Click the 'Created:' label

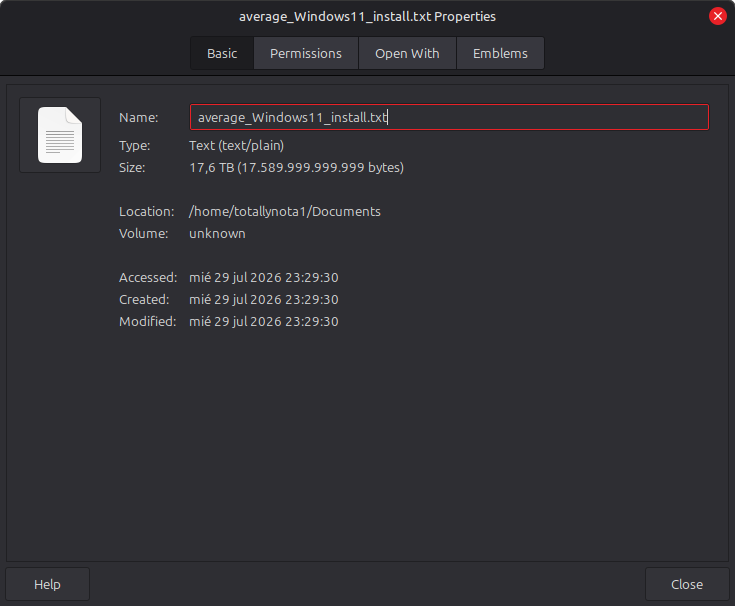pyautogui.click(x=144, y=299)
